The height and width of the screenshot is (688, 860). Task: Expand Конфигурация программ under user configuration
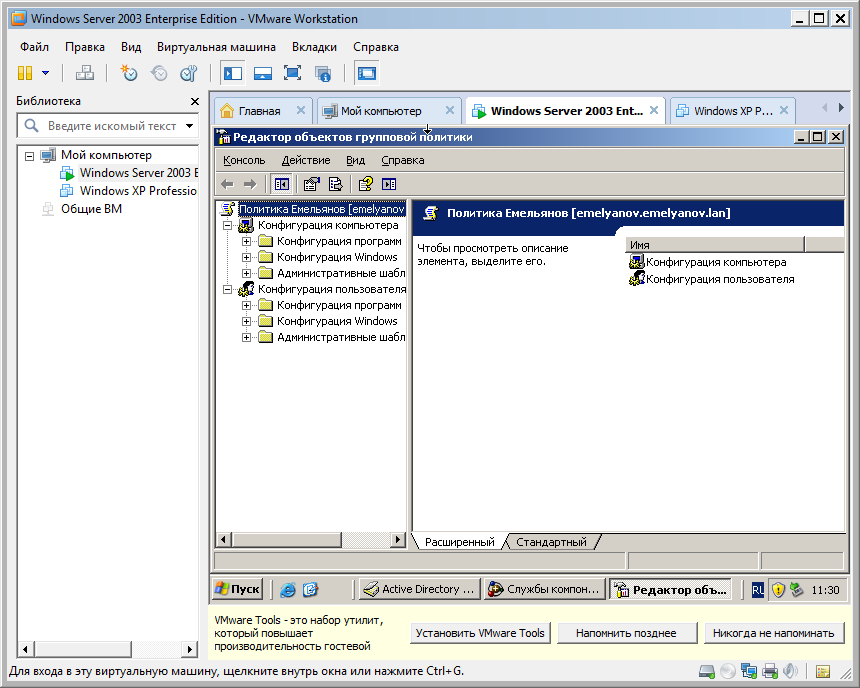[x=246, y=306]
